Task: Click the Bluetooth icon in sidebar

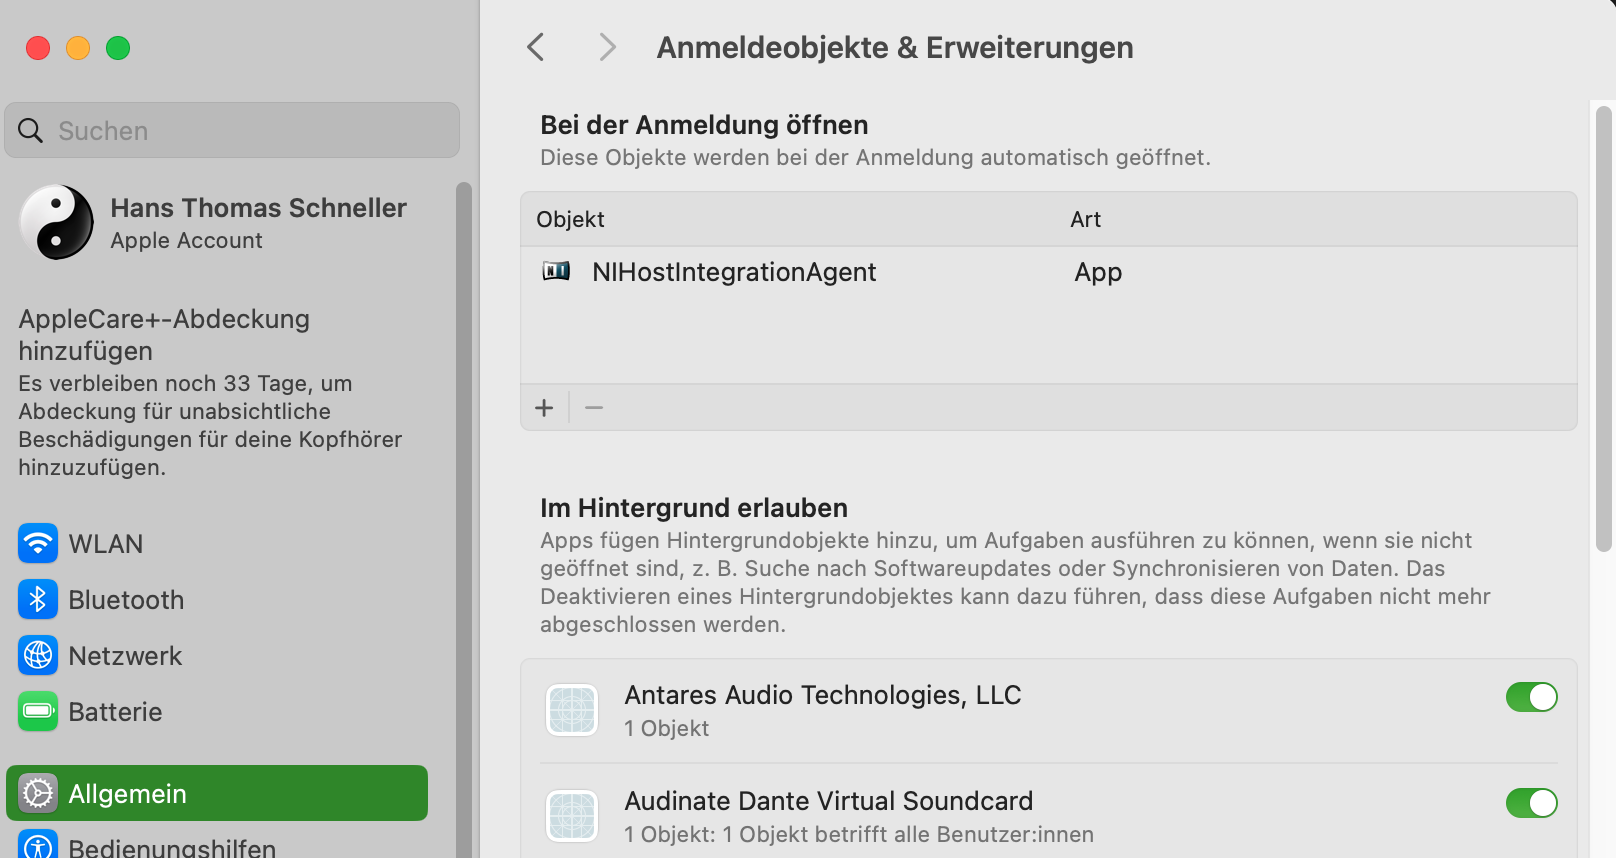Action: [38, 600]
